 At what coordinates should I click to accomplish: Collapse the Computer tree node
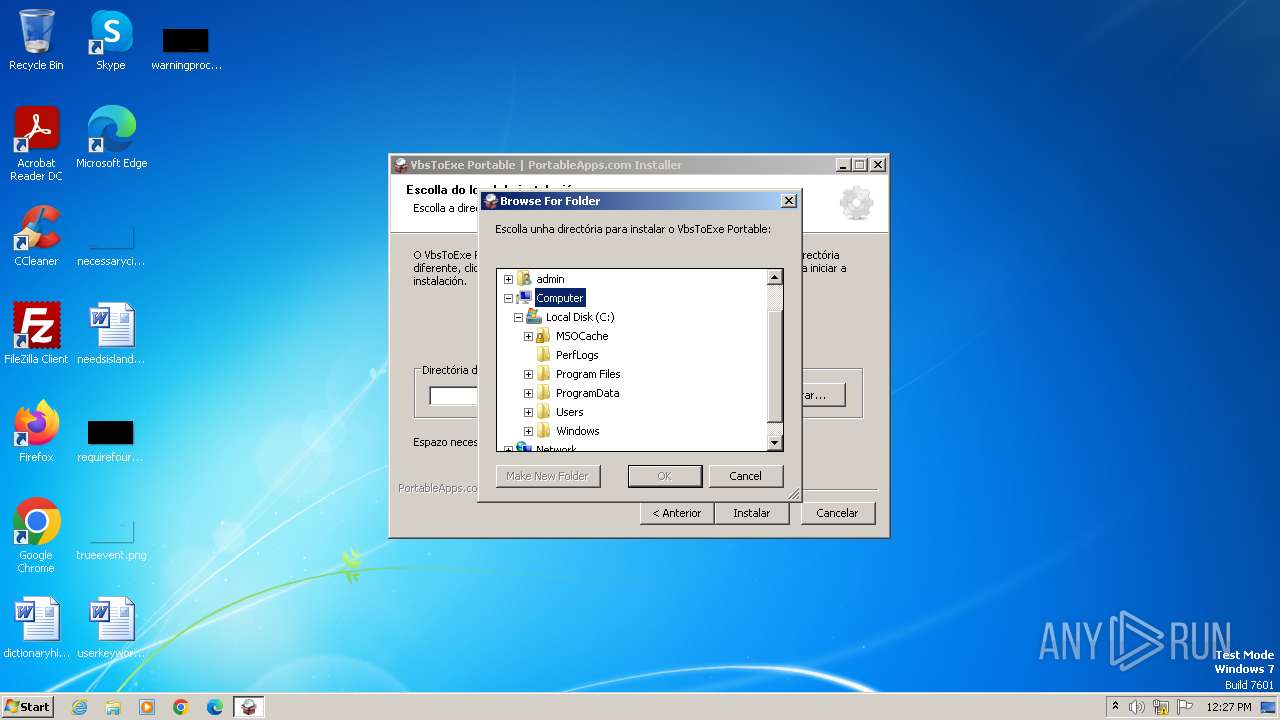pyautogui.click(x=508, y=298)
